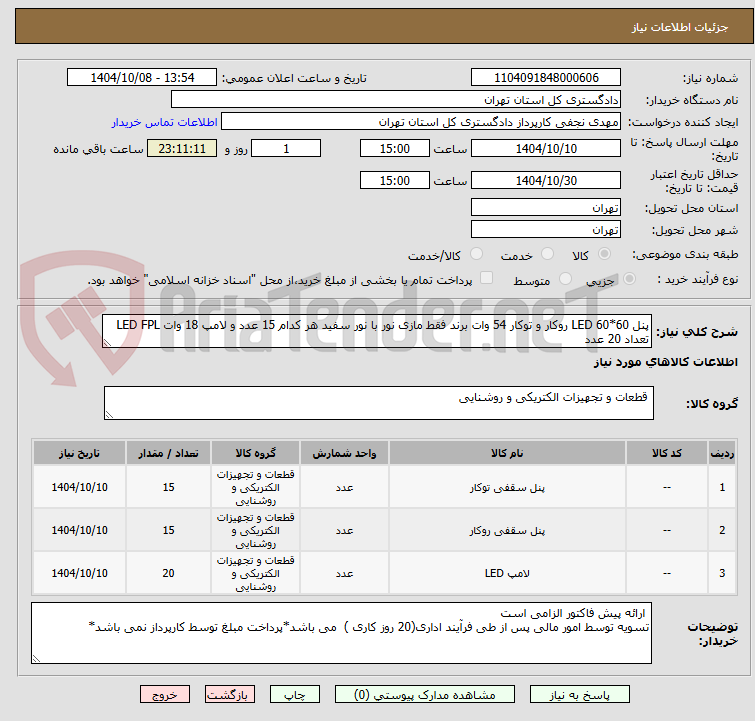Viewport: 755px width, 721px height.
Task: Select the کالا radio button
Action: point(604,253)
